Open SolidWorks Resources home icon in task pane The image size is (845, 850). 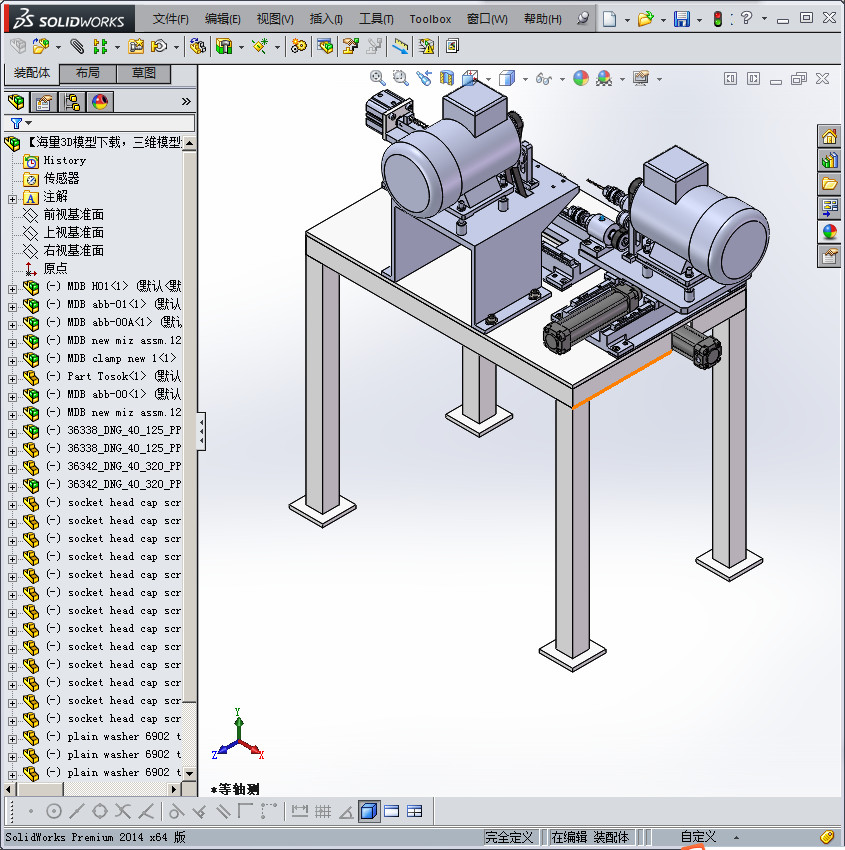829,137
